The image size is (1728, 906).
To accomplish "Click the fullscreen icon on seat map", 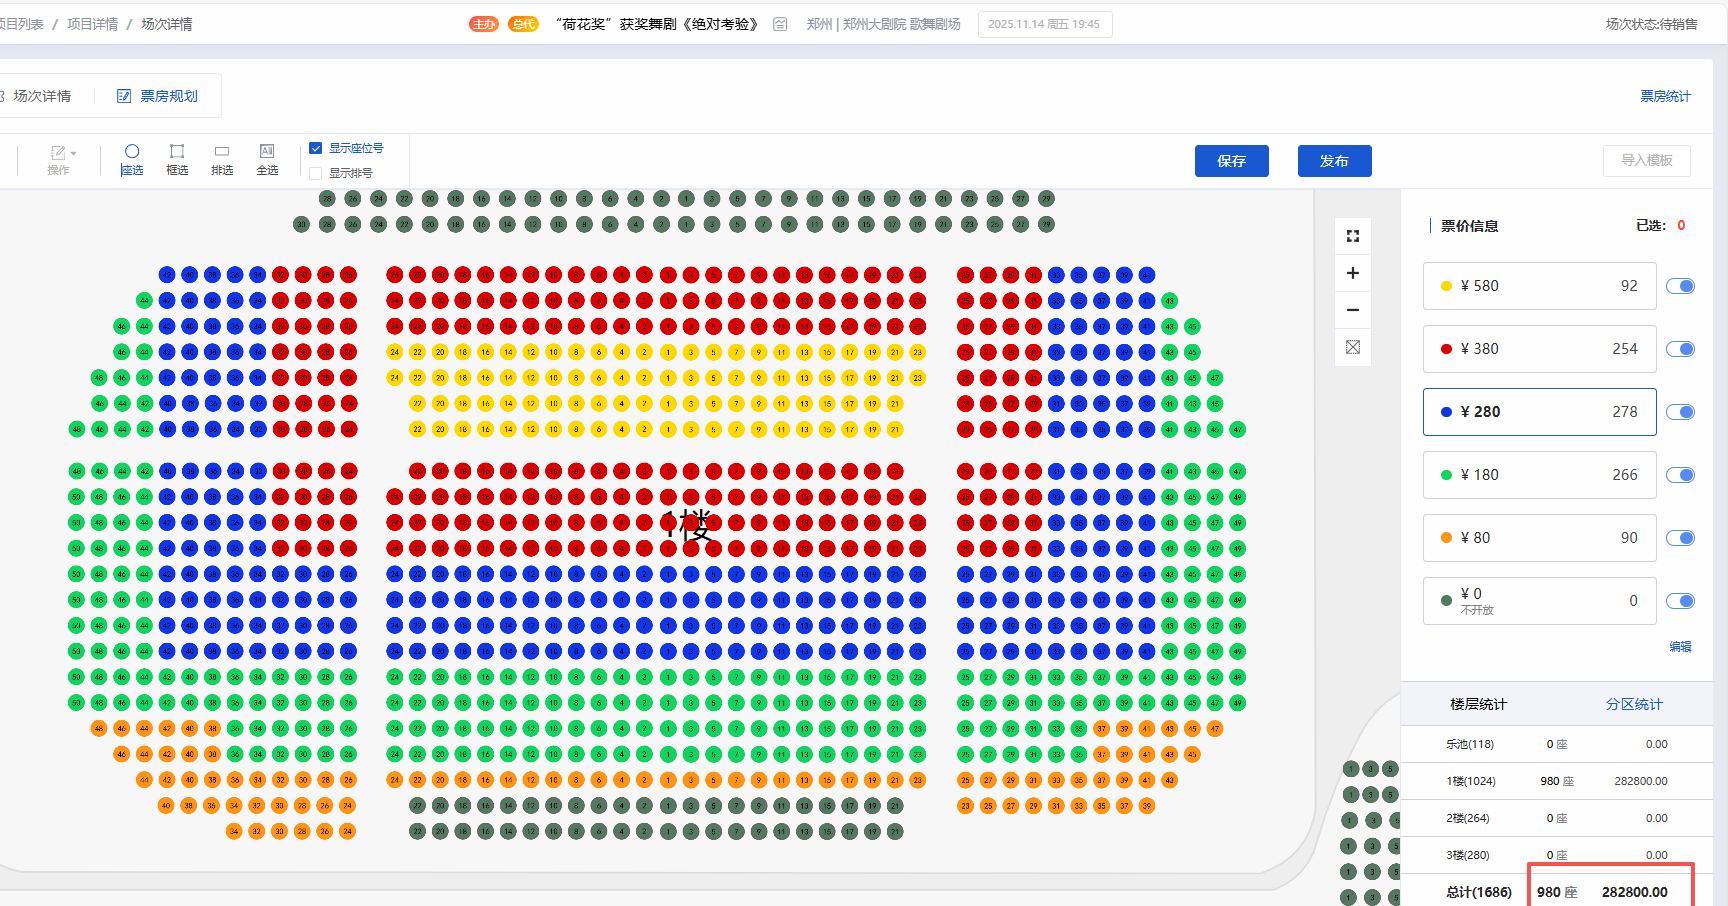I will [1353, 236].
